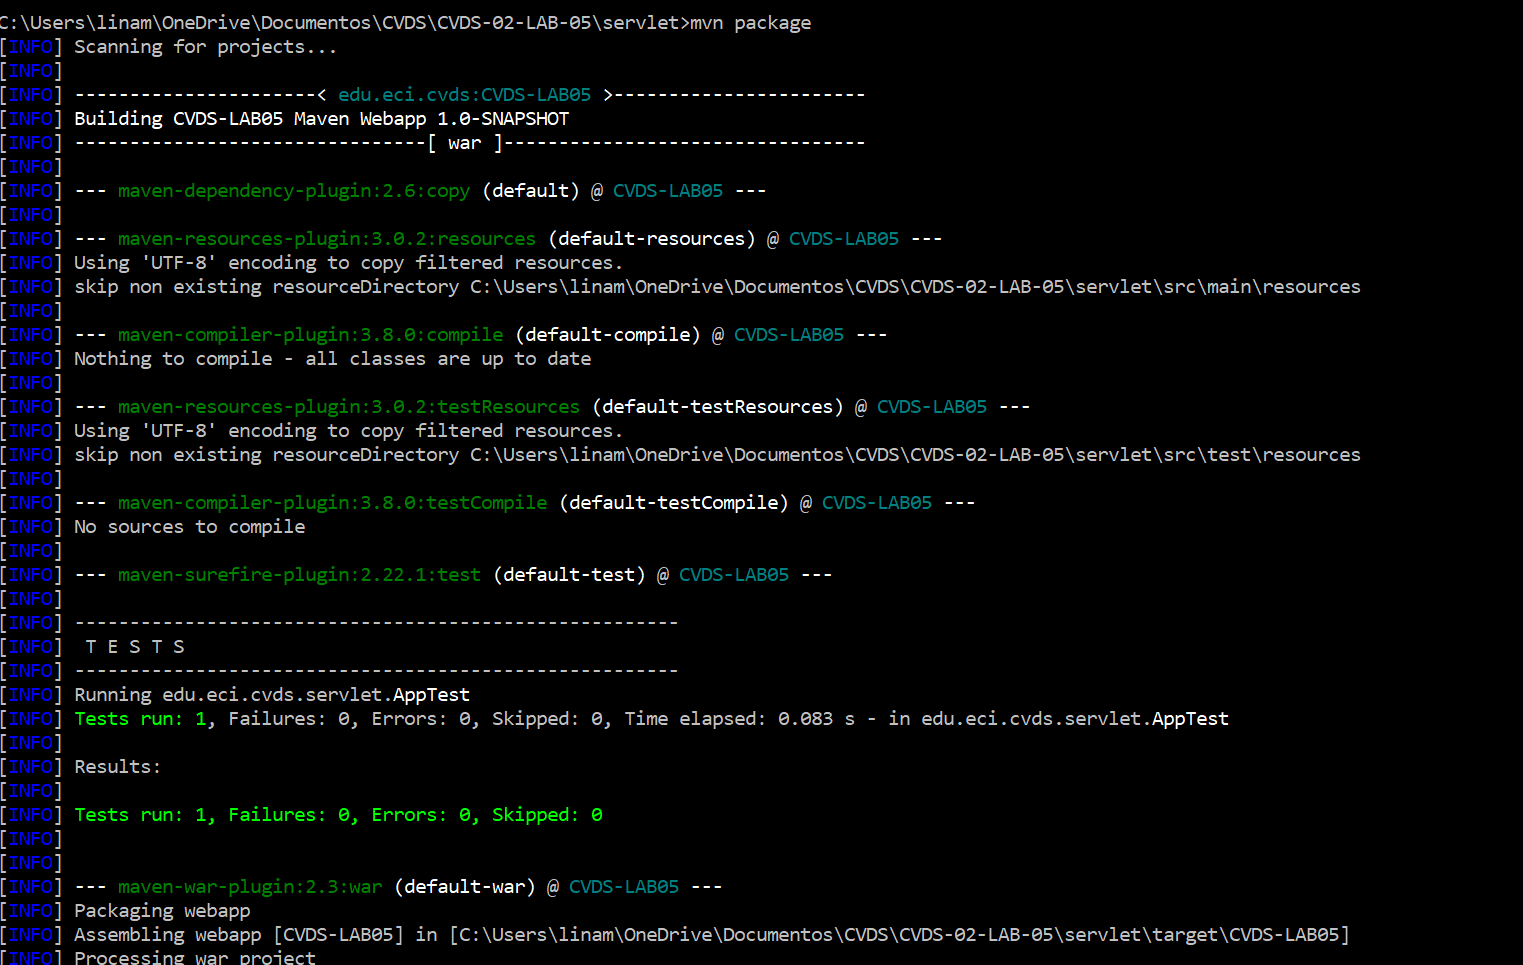Click the Scanning for projects line
Image resolution: width=1523 pixels, height=965 pixels.
205,46
